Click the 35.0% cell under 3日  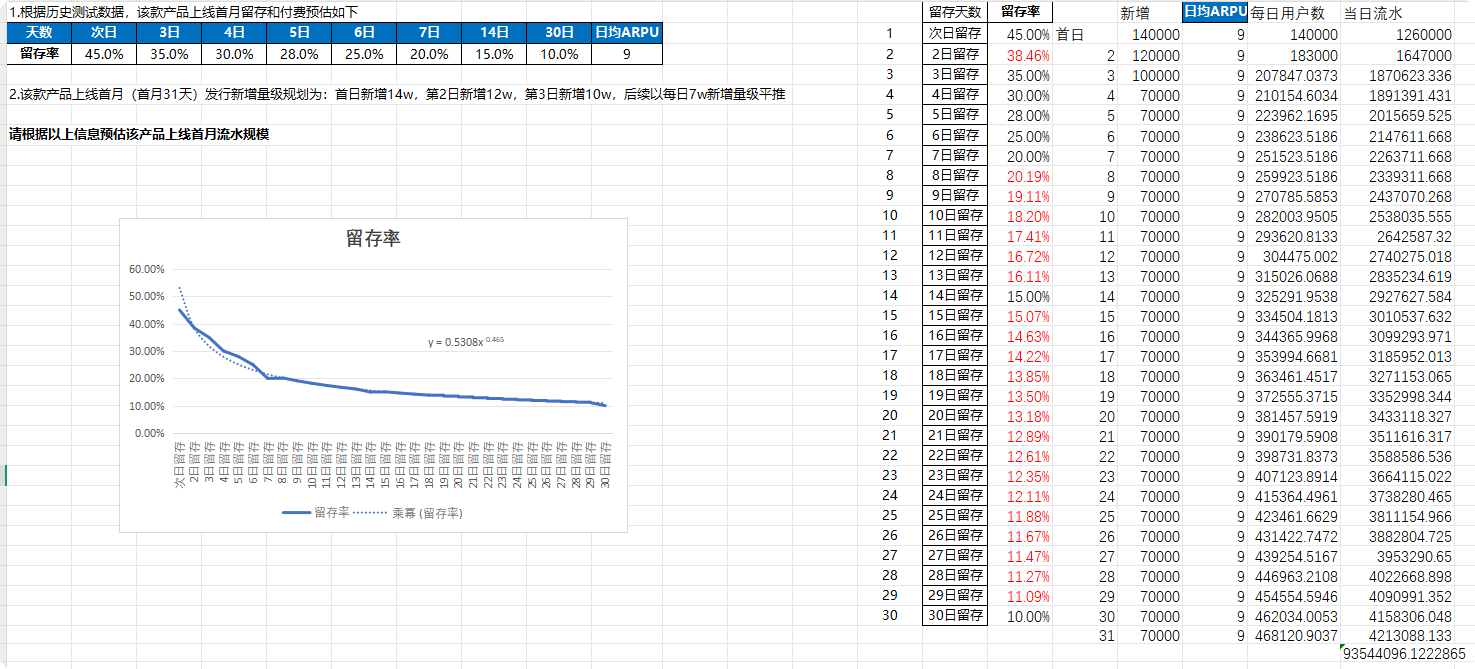point(169,54)
